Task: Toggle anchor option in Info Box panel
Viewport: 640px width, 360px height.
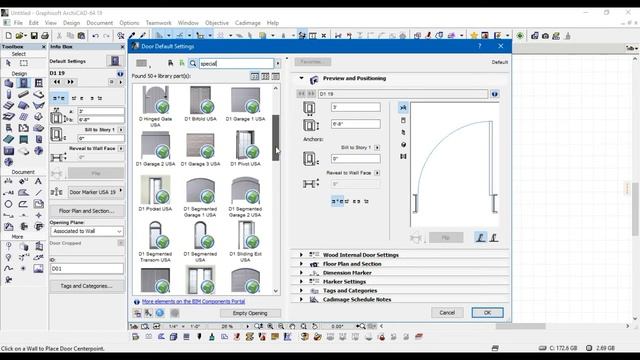Action: pyautogui.click(x=59, y=98)
